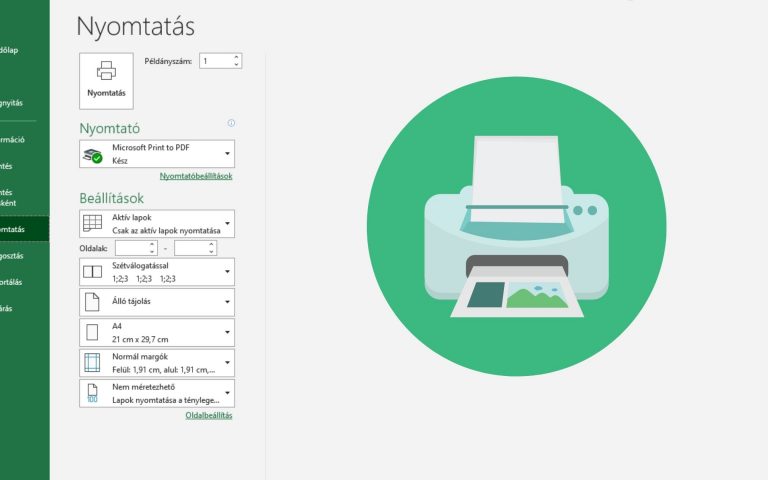Viewport: 768px width, 480px height.
Task: Decrease Példányszám with the down arrow
Action: pos(237,65)
